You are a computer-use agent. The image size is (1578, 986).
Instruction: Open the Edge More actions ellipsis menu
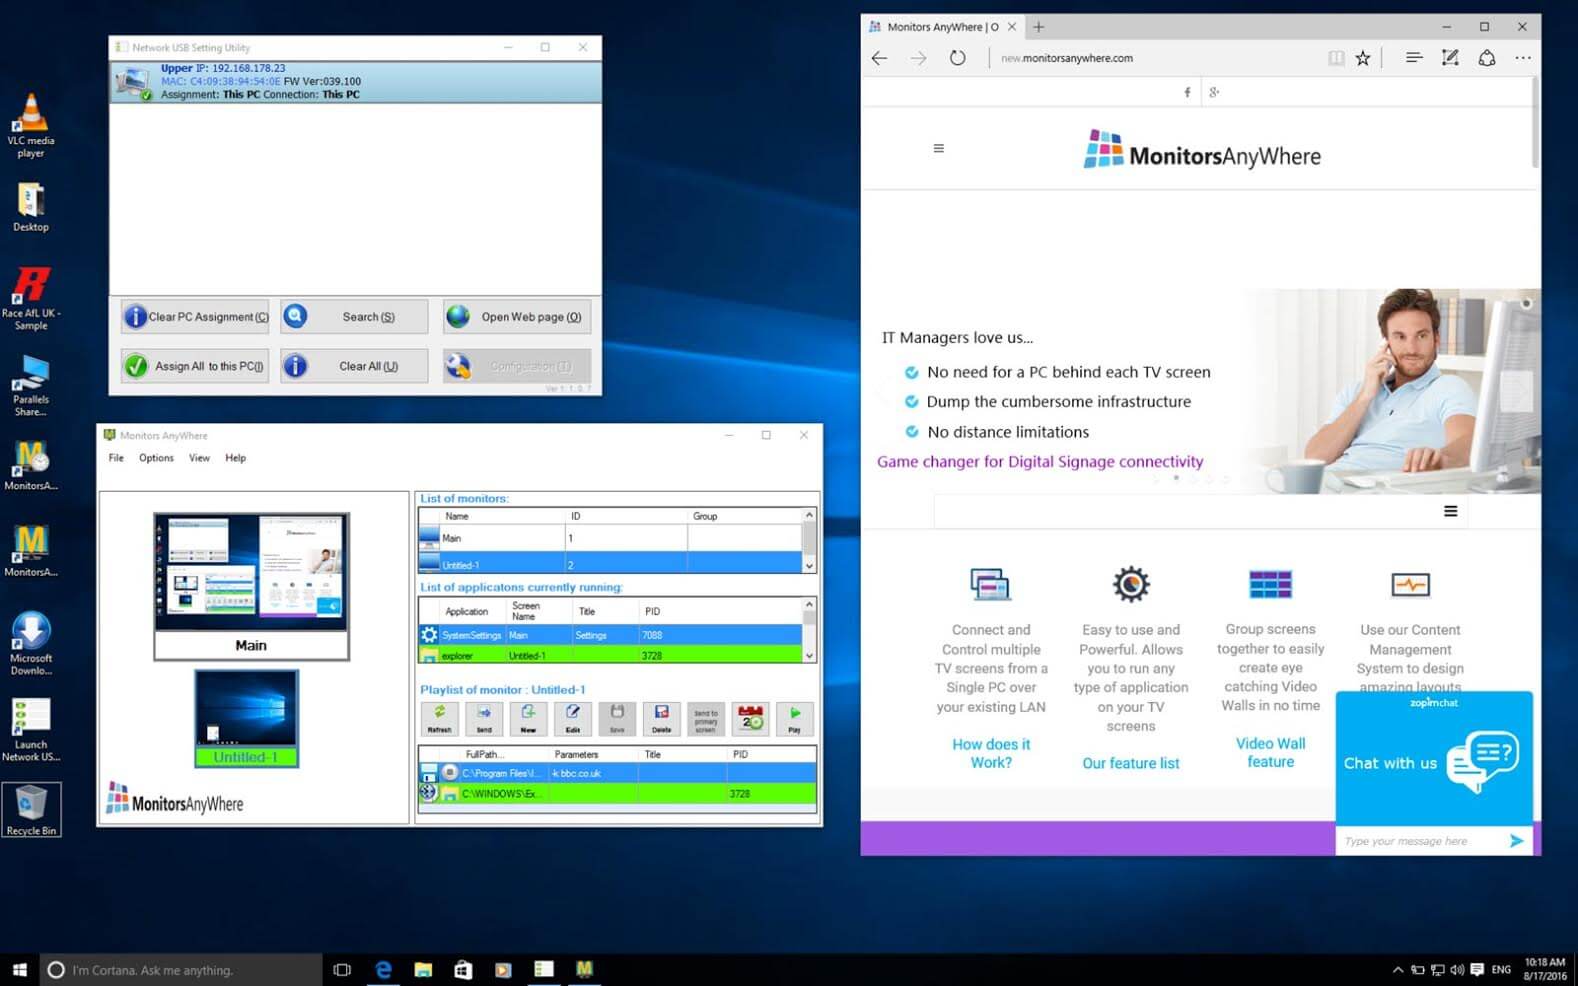(1523, 58)
